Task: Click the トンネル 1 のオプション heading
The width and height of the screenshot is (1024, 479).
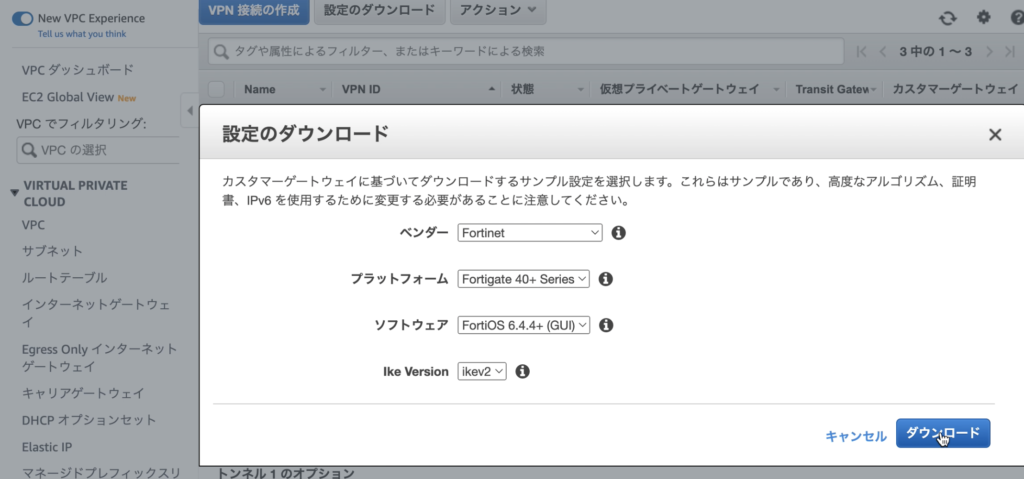Action: pos(285,474)
